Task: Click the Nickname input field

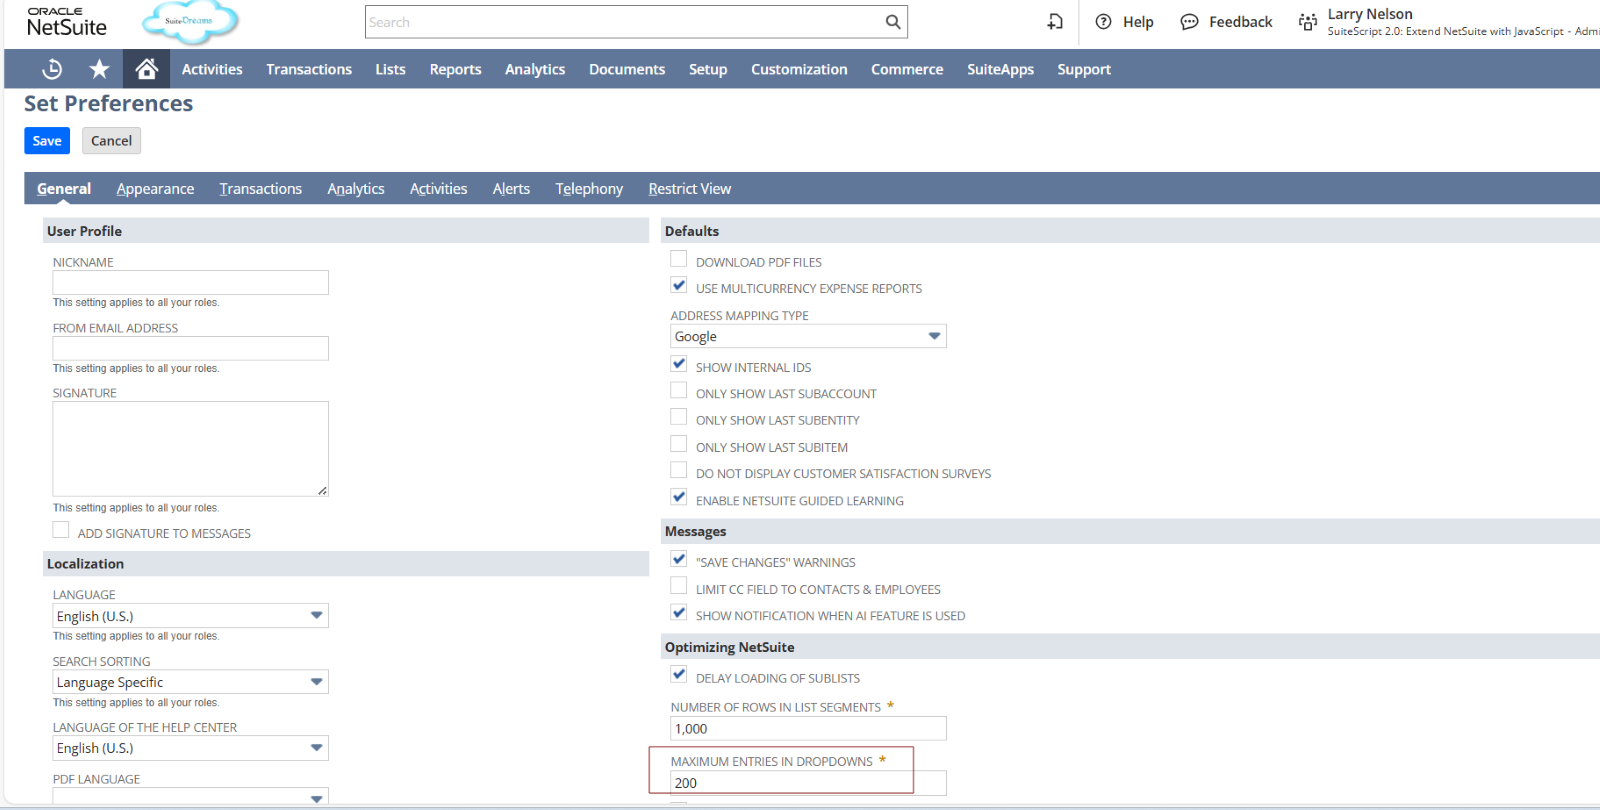Action: pyautogui.click(x=190, y=283)
